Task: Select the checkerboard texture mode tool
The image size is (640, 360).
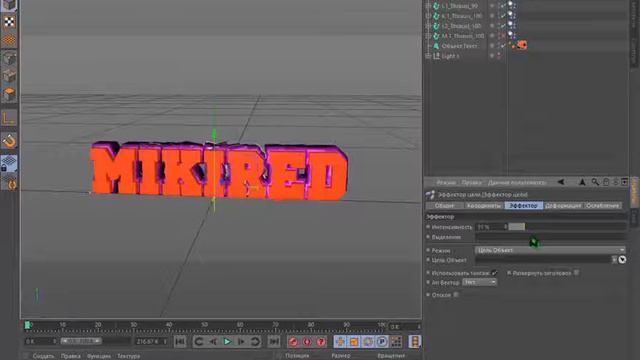Action: pos(9,22)
